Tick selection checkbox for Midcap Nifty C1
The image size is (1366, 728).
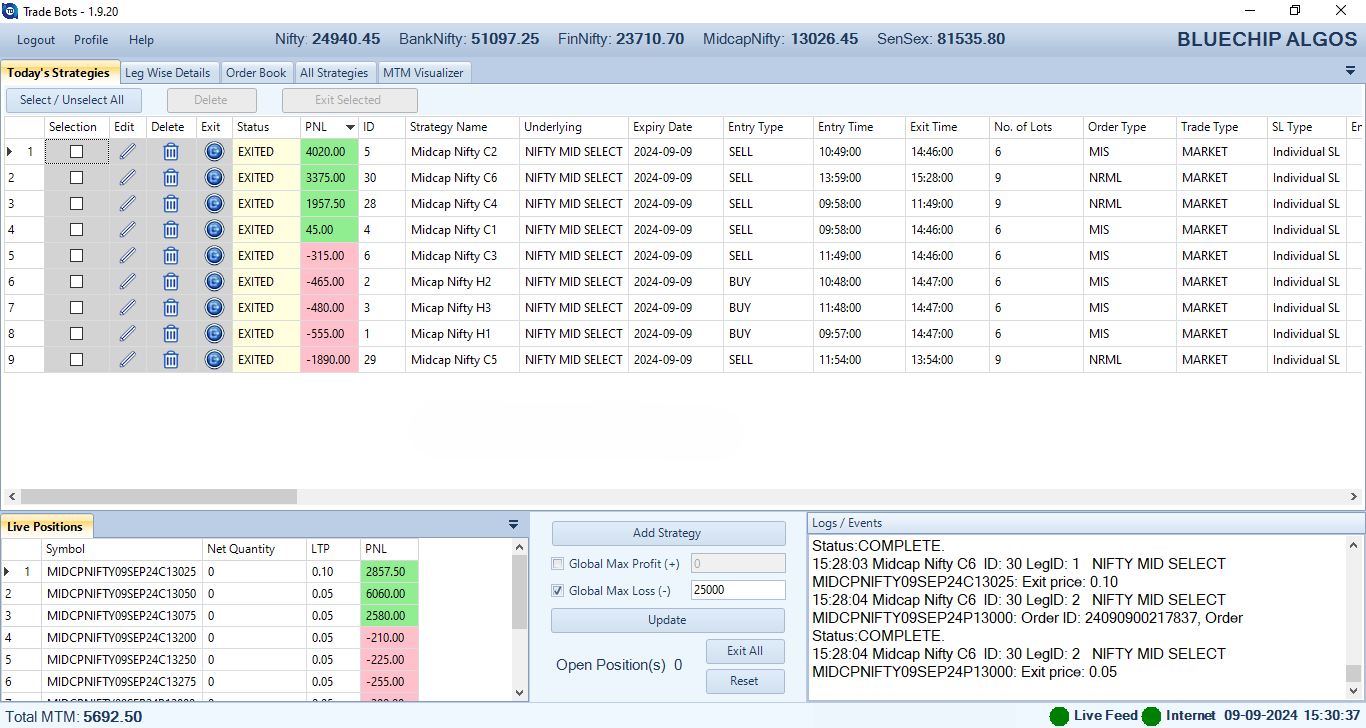pyautogui.click(x=77, y=229)
